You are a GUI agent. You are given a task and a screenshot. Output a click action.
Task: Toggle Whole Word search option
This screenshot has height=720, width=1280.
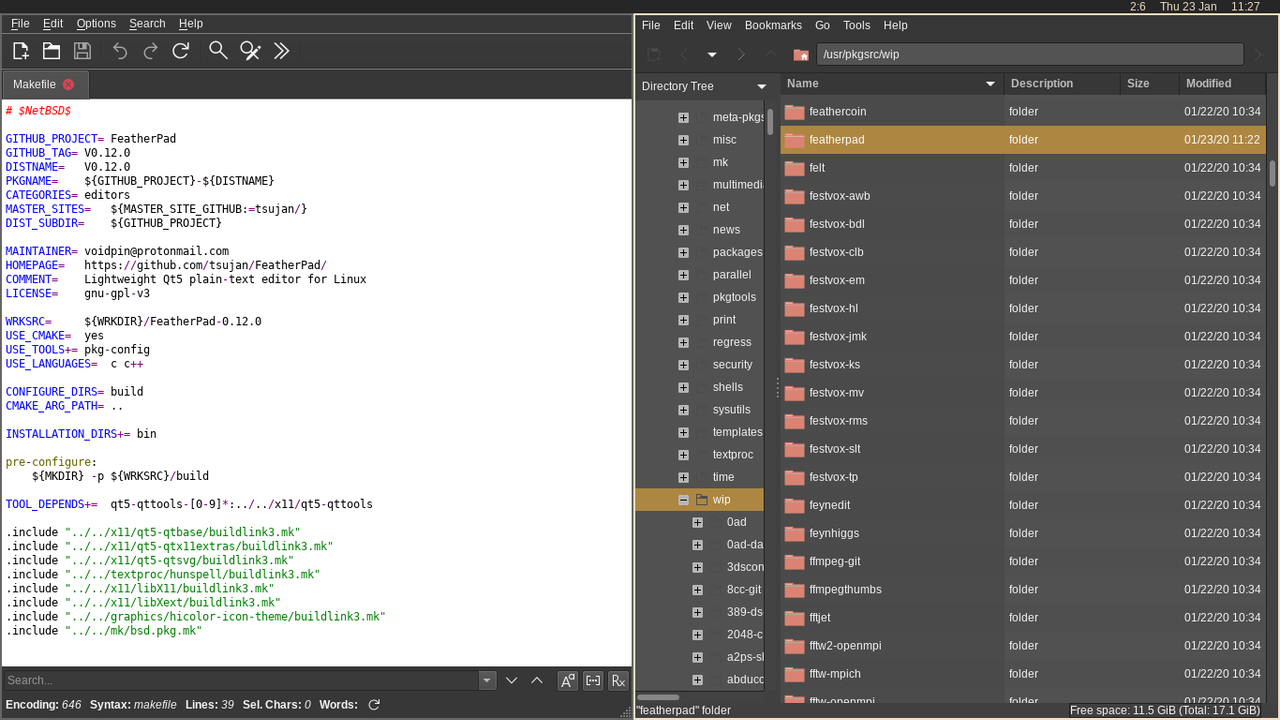tap(593, 680)
